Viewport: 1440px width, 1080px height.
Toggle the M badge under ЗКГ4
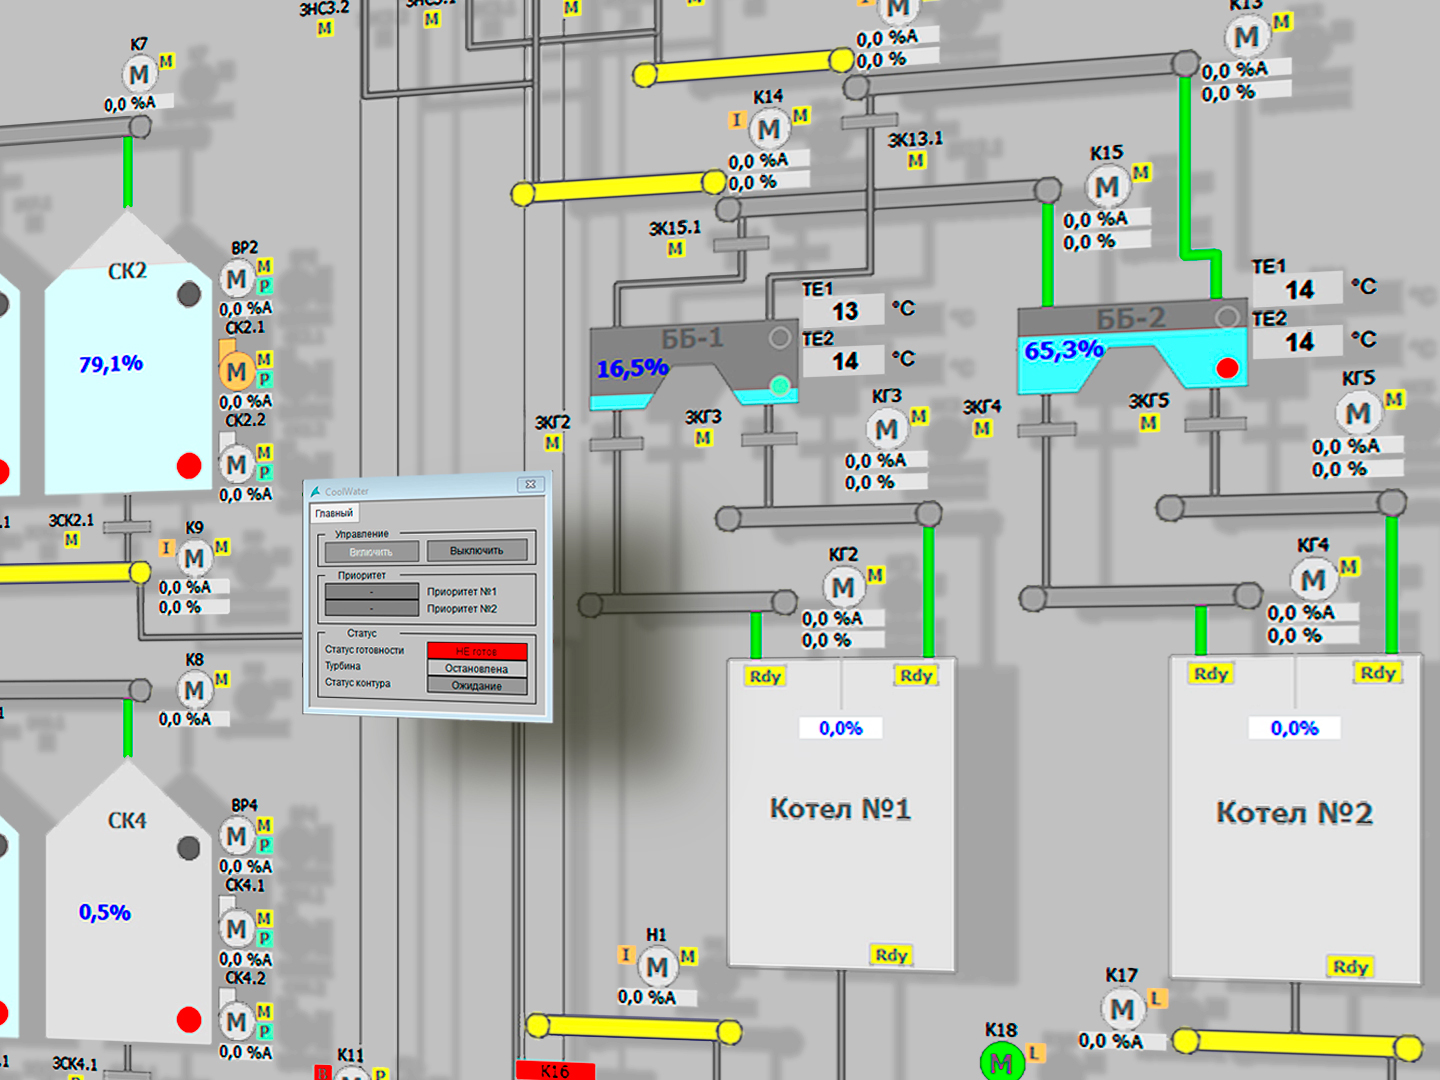click(982, 428)
